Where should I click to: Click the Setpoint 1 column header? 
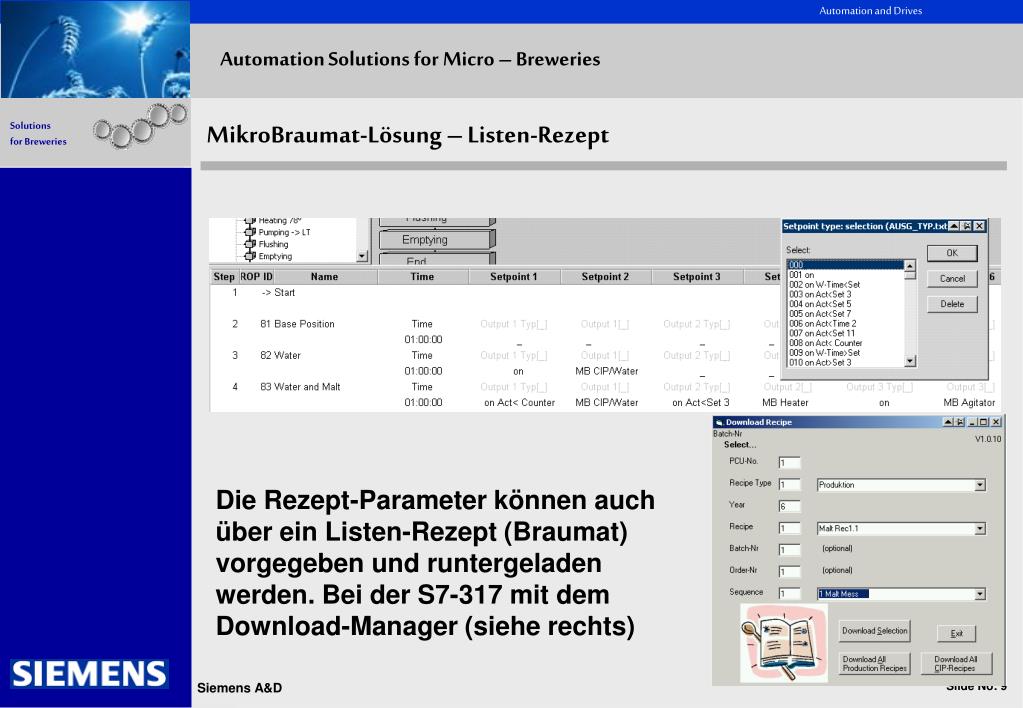click(x=513, y=277)
